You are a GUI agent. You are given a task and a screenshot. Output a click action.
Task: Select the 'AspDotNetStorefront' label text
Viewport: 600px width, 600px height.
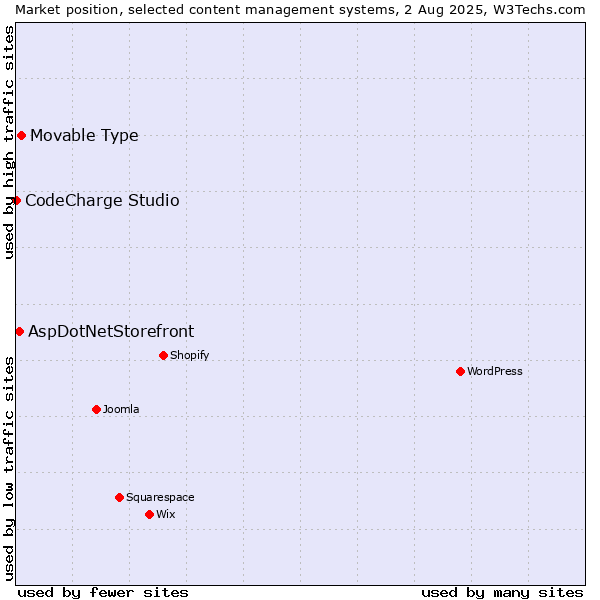point(111,331)
